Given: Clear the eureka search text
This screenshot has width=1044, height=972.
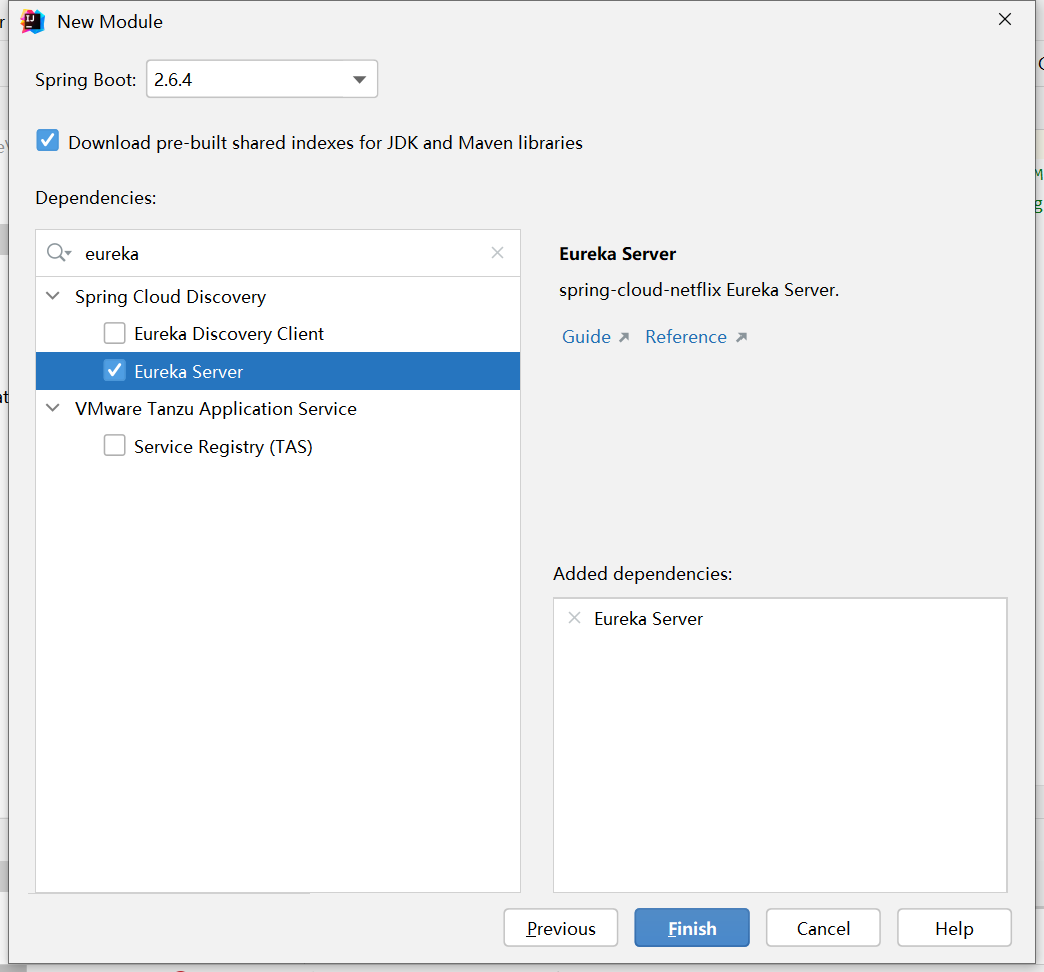Looking at the screenshot, I should click(497, 253).
